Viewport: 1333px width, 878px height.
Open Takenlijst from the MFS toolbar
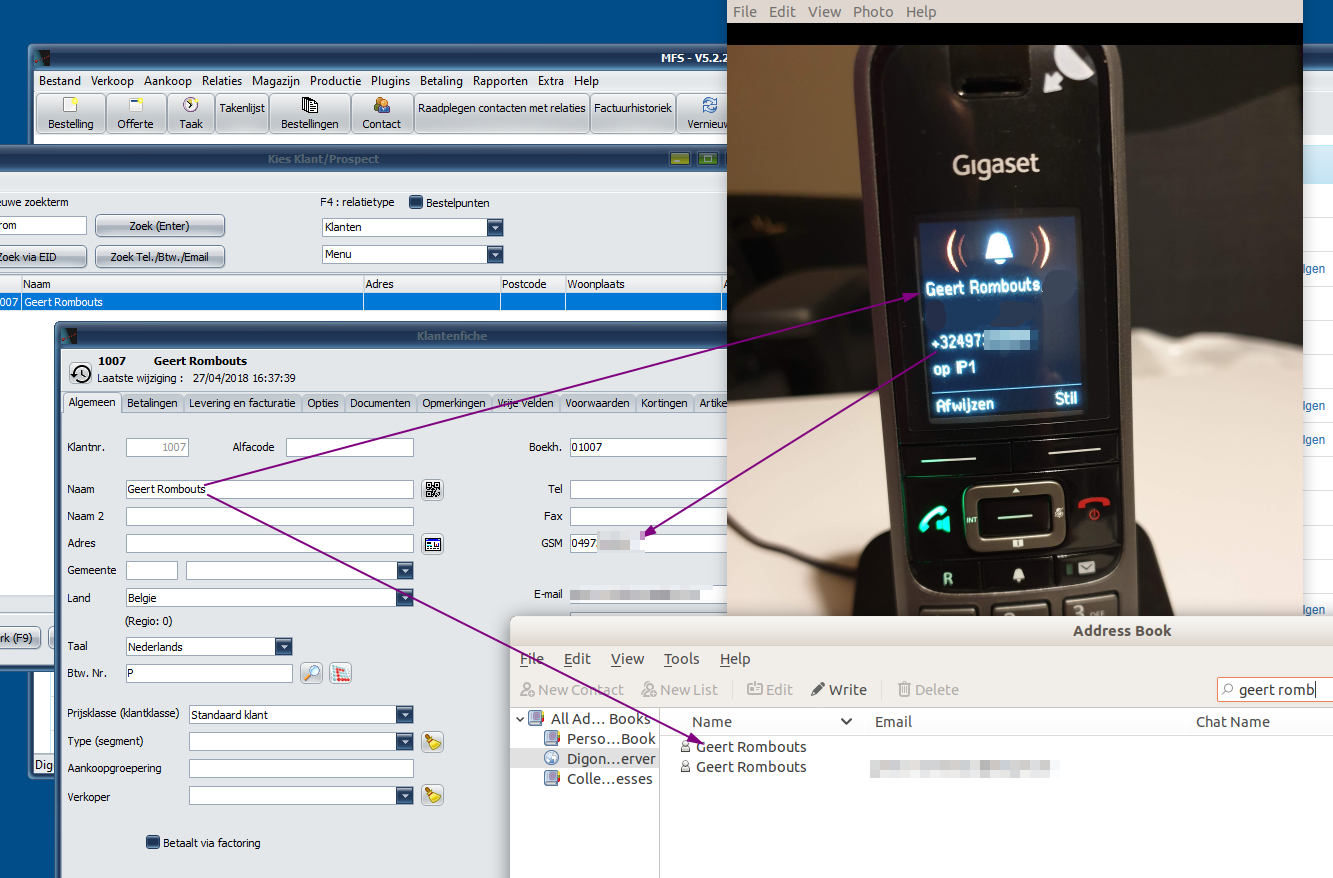point(242,113)
